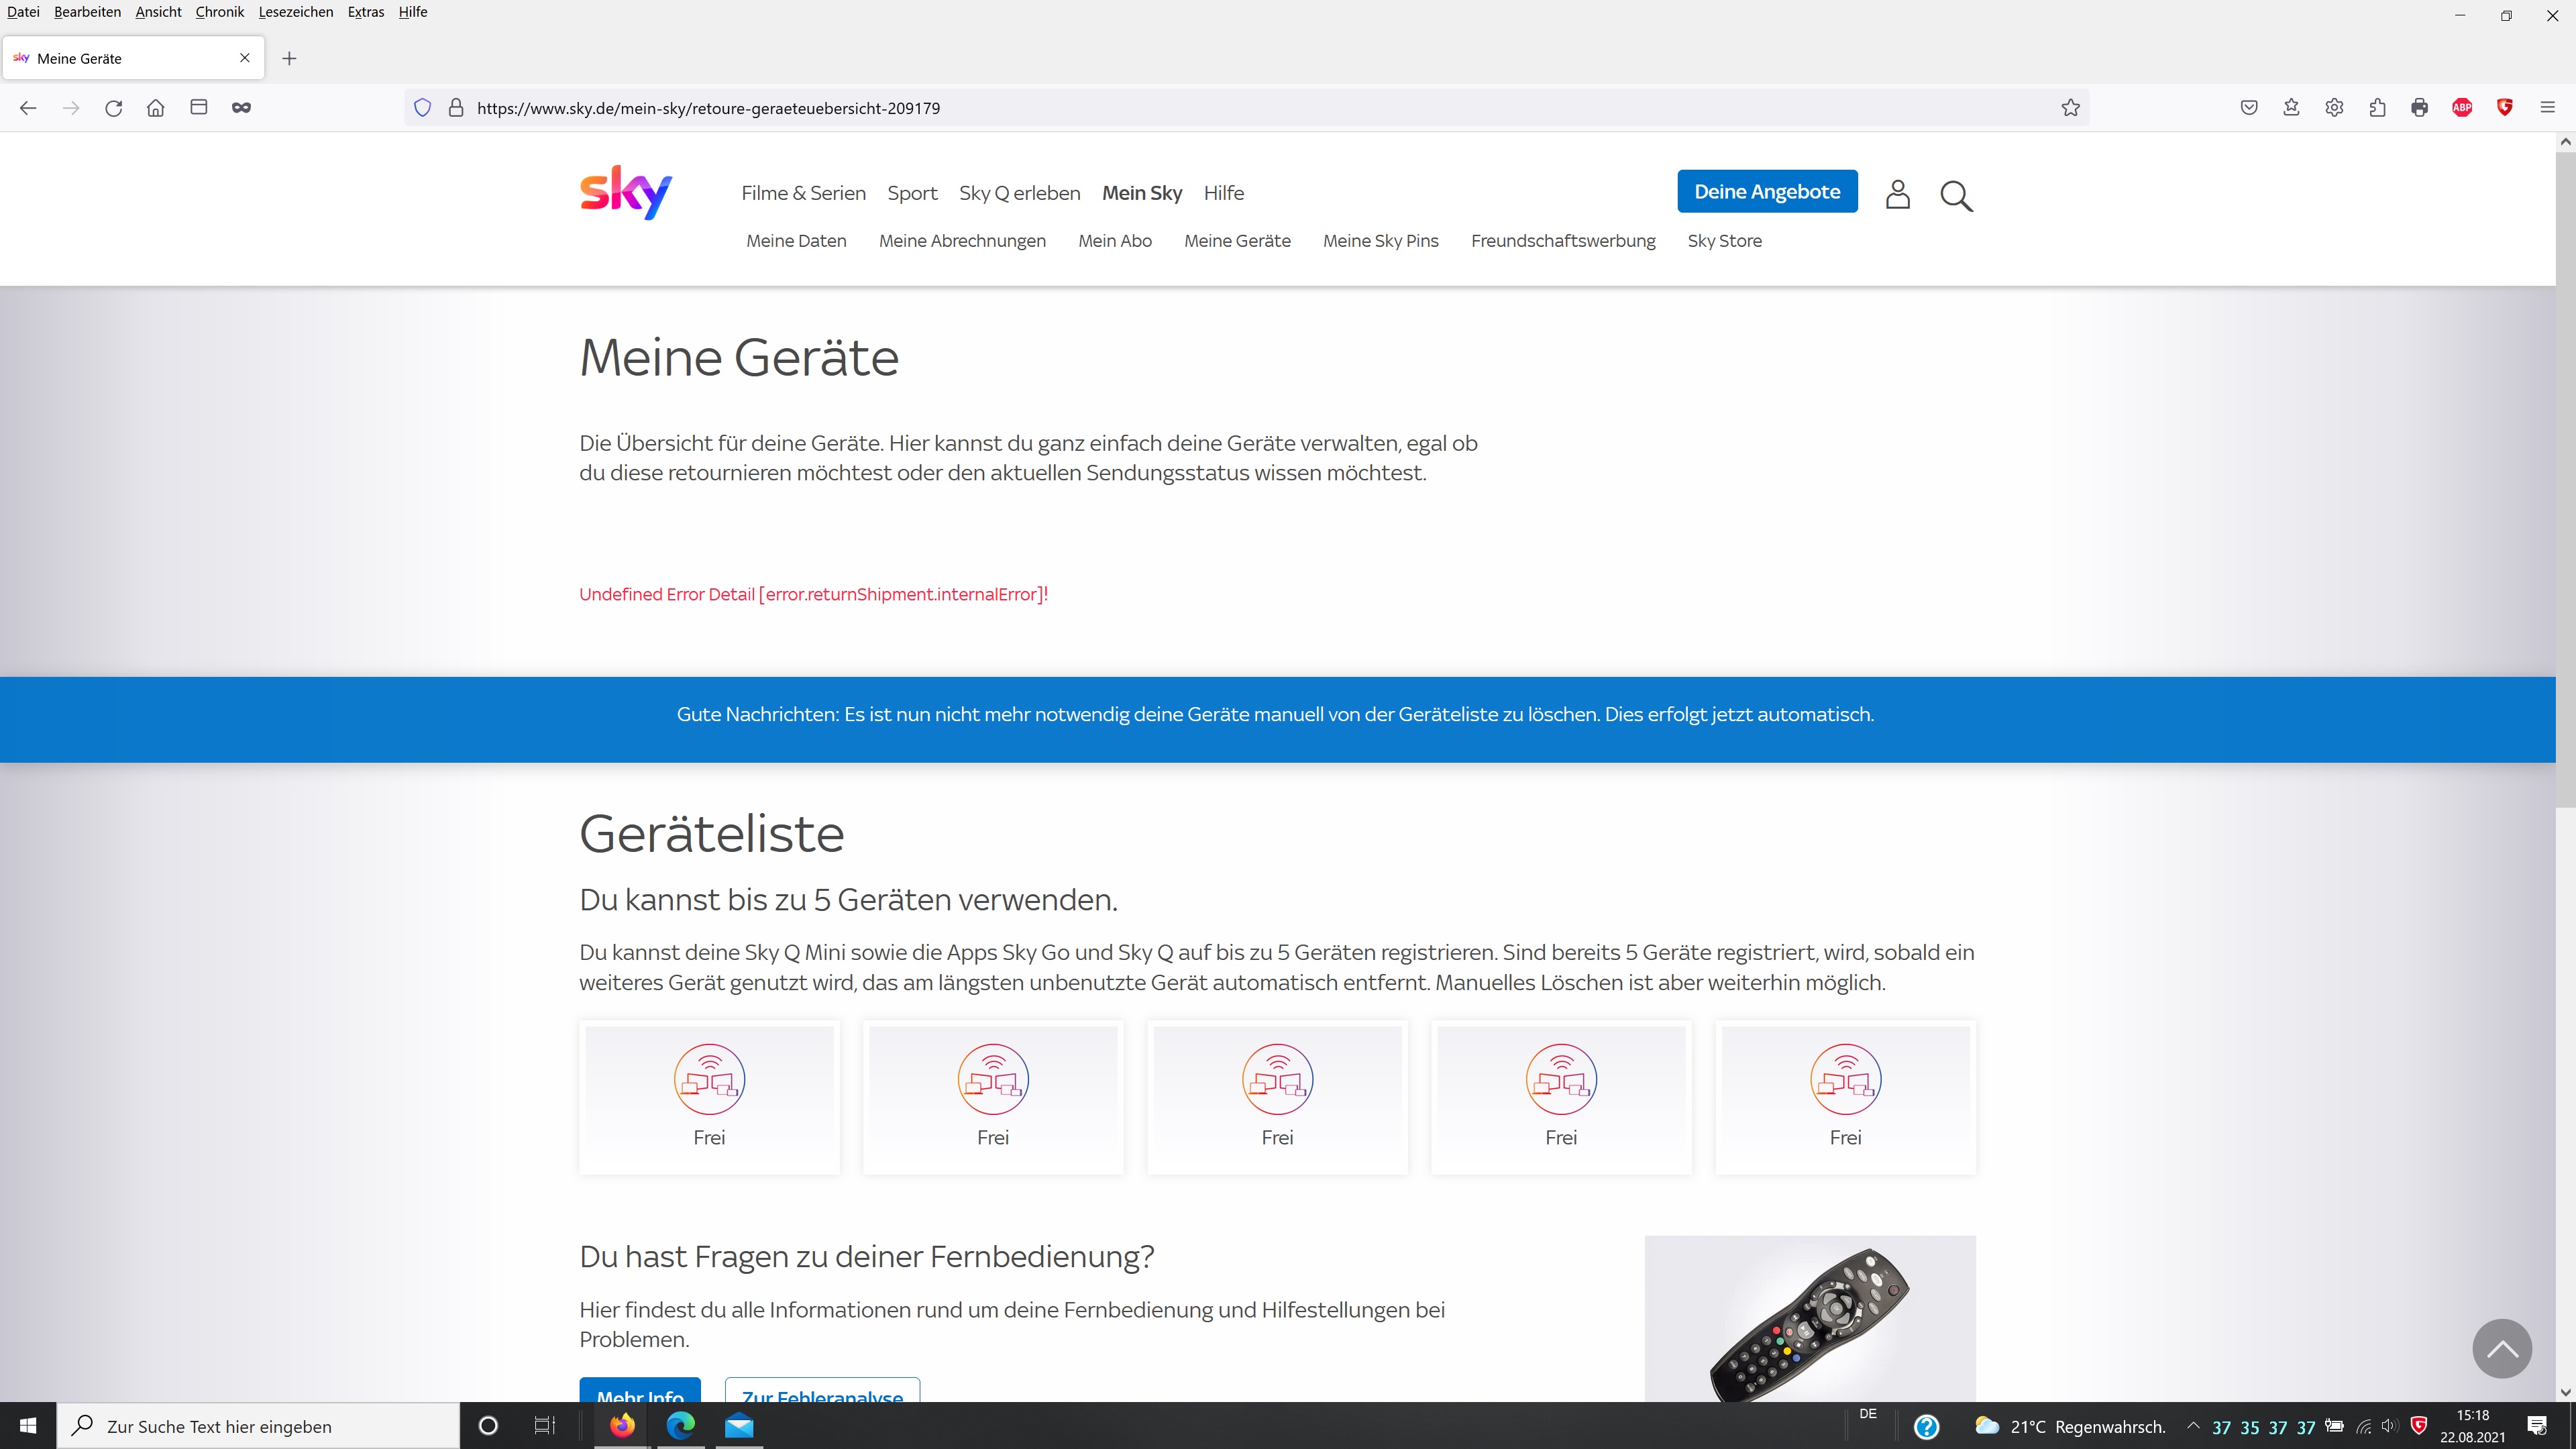Open the browser home page icon

click(x=156, y=108)
